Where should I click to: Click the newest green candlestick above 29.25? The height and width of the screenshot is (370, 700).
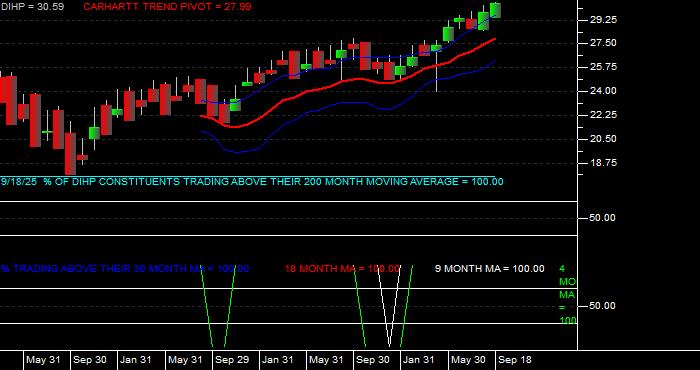click(x=495, y=10)
